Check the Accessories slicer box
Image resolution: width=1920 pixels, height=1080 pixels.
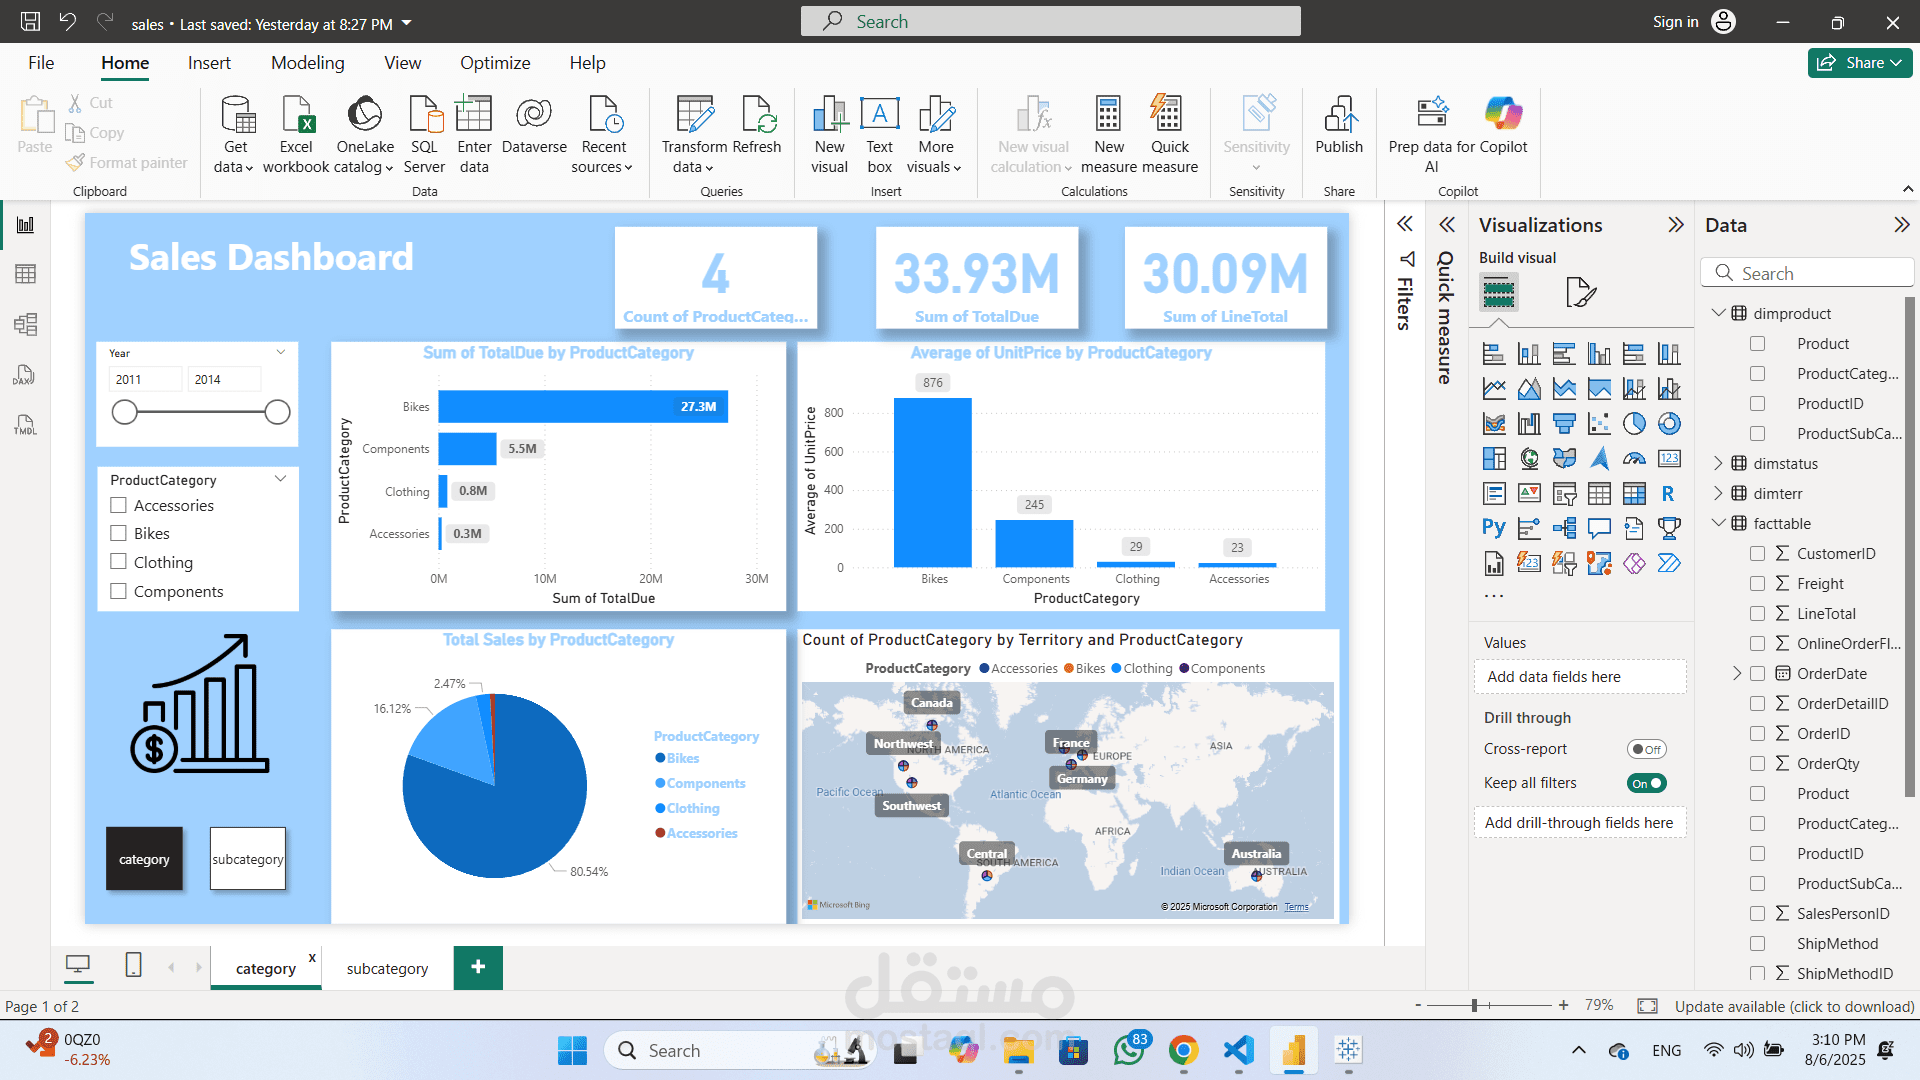pos(118,505)
